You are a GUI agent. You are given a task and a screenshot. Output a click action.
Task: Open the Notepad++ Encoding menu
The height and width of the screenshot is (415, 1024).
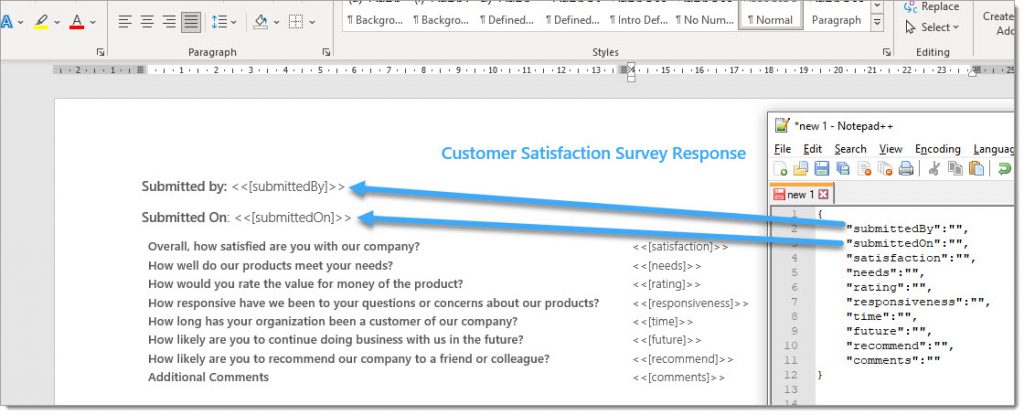[x=937, y=149]
